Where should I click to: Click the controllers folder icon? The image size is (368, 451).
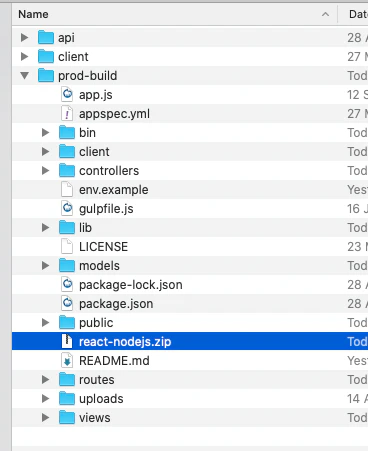click(67, 170)
